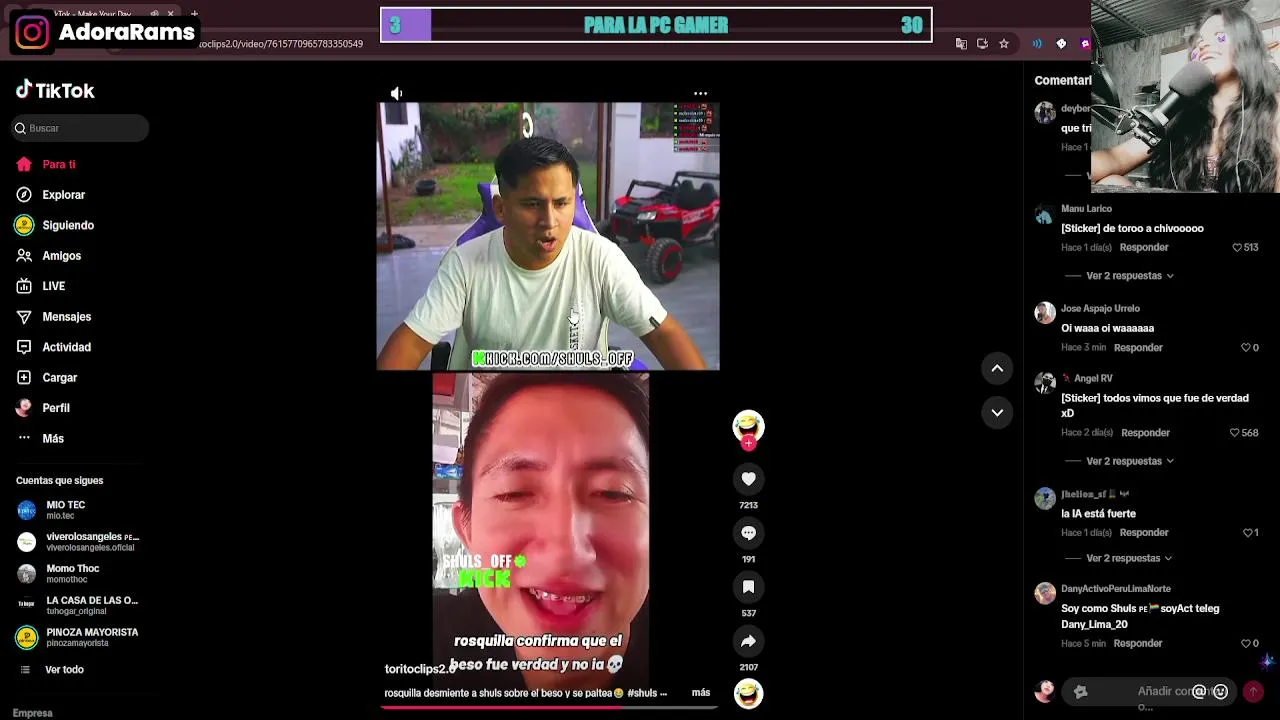Open the TikTok home logo
Viewport: 1280px width, 720px height.
[55, 90]
